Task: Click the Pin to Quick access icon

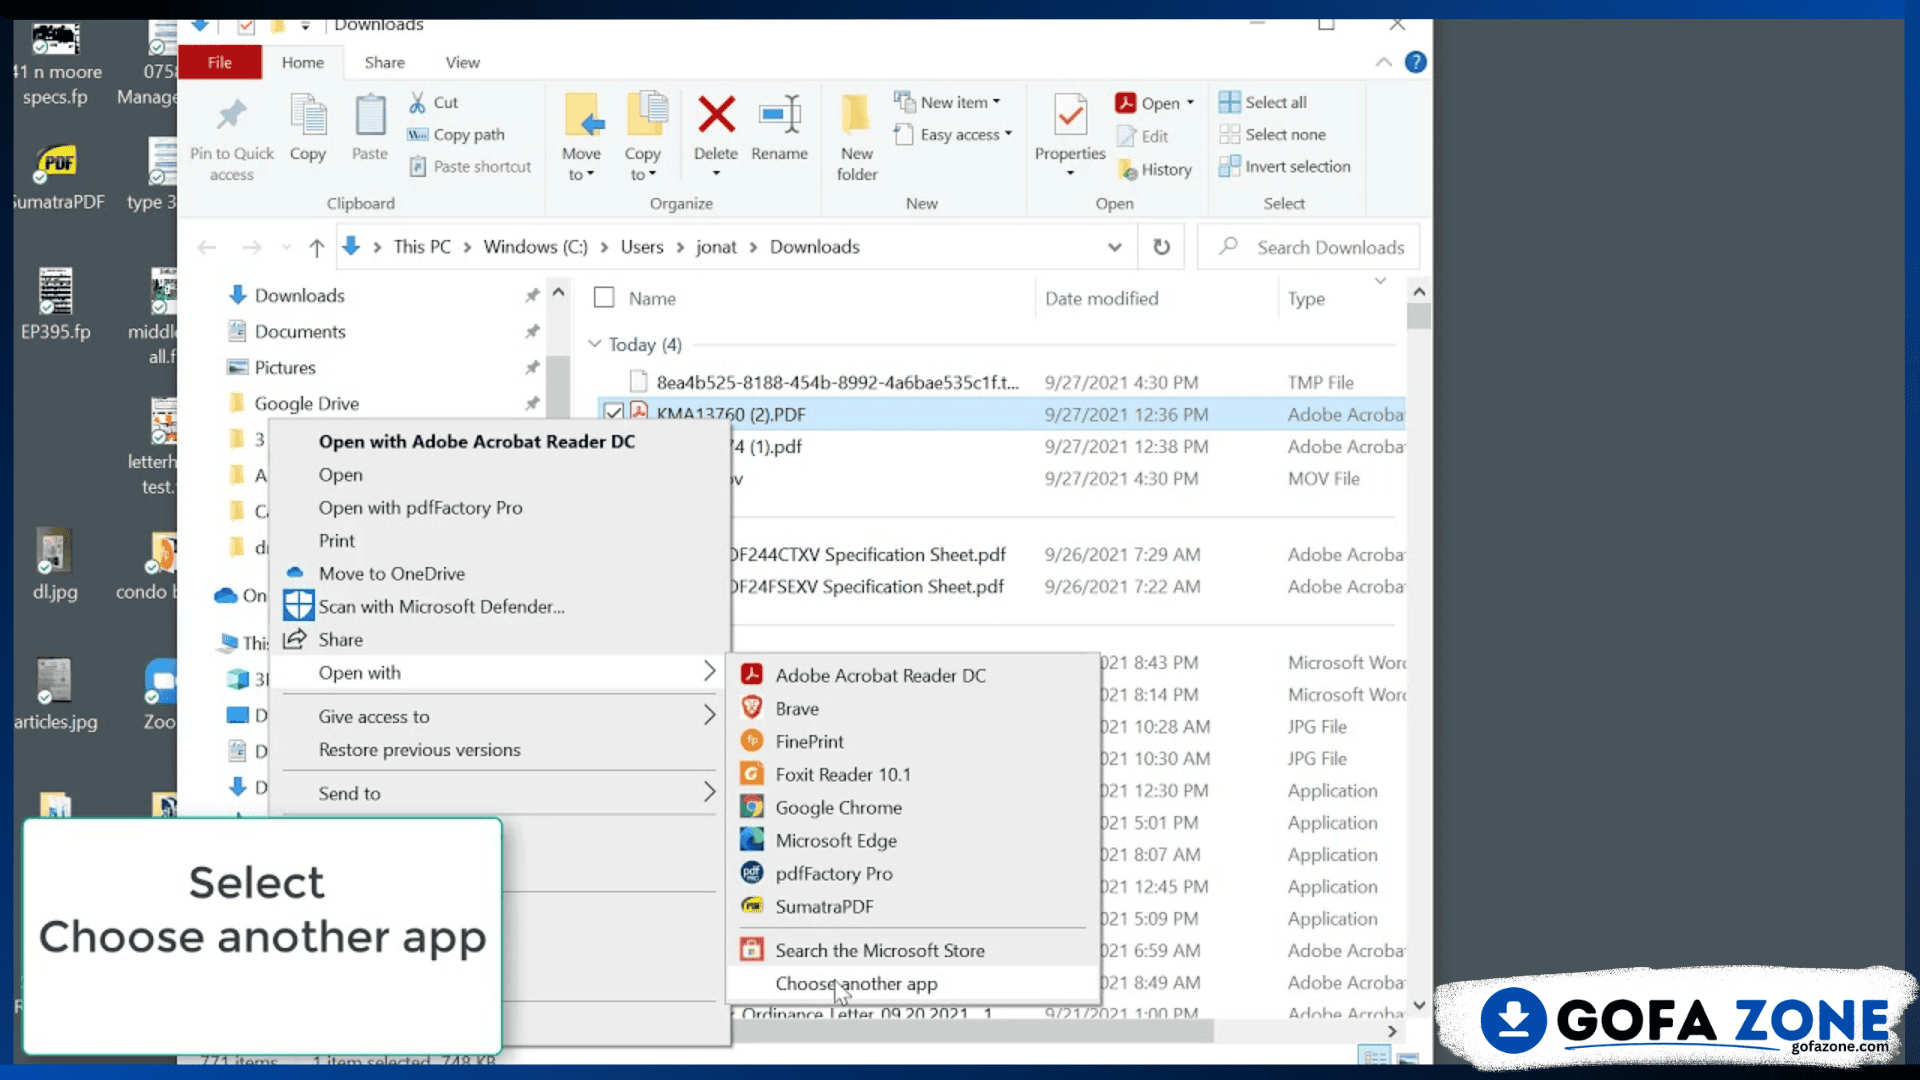Action: [x=231, y=116]
